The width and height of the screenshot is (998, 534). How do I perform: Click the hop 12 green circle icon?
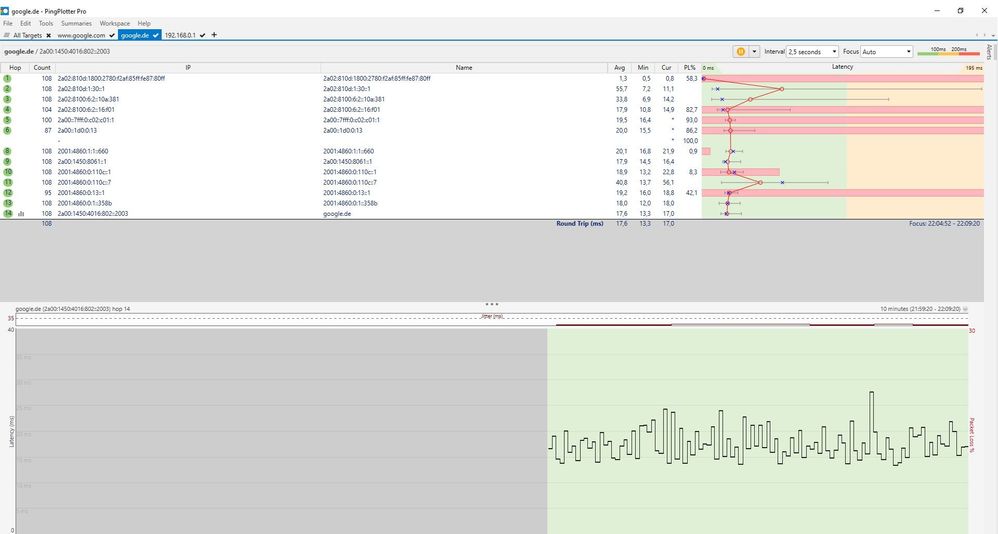pyautogui.click(x=8, y=193)
